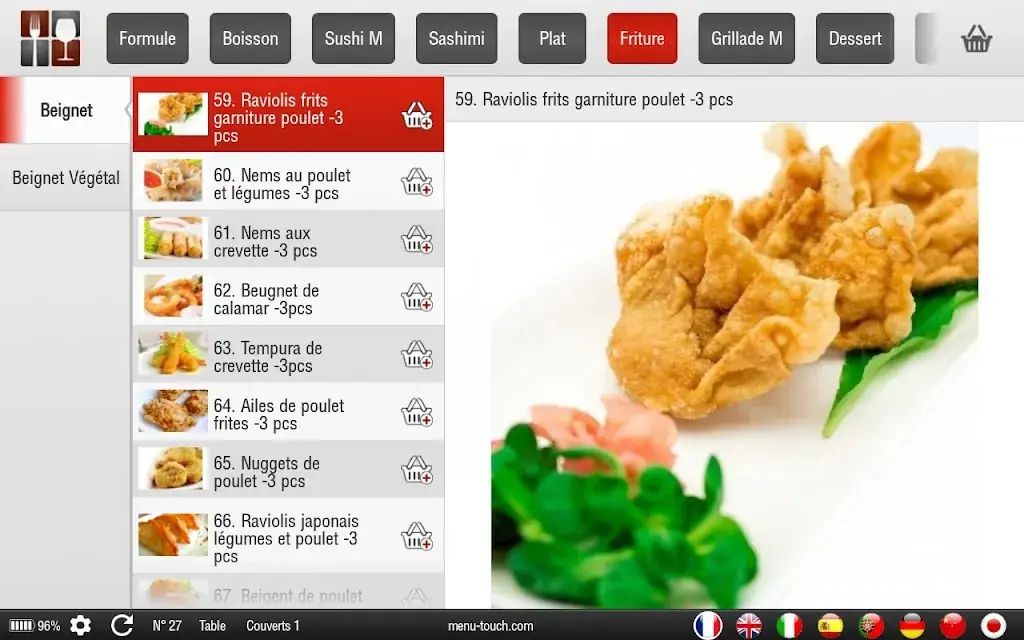Switch language using the Spanish flag
This screenshot has height=640, width=1024.
(x=831, y=626)
